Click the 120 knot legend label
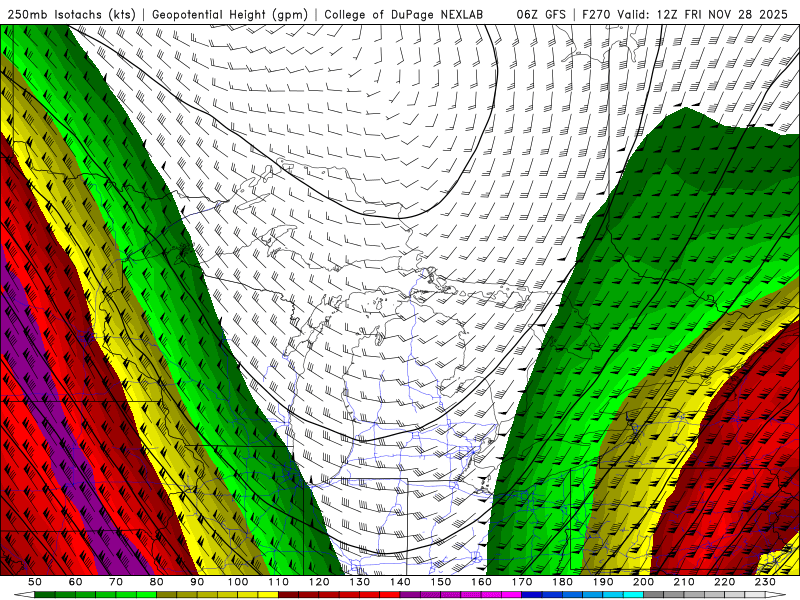 tap(319, 582)
